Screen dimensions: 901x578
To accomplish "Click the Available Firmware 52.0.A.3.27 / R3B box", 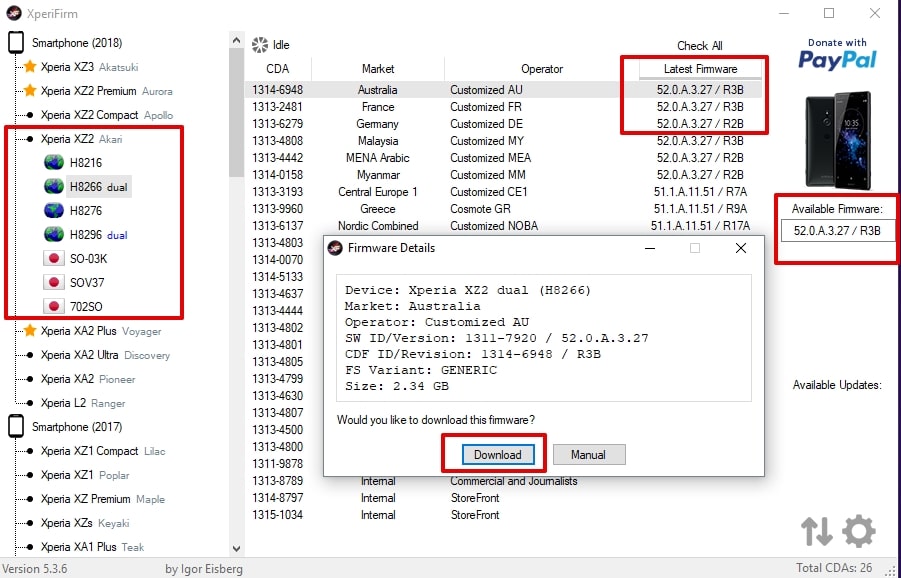I will pyautogui.click(x=837, y=231).
